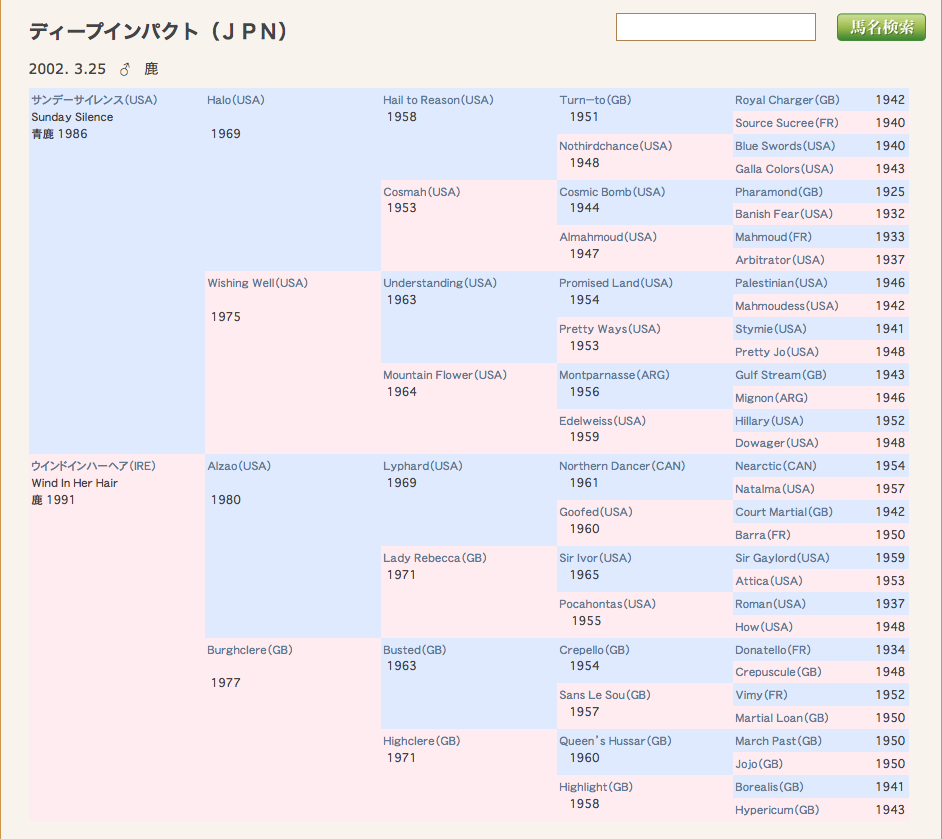Select Busted(GB) link
Viewport: 942px width, 839px height.
click(414, 650)
